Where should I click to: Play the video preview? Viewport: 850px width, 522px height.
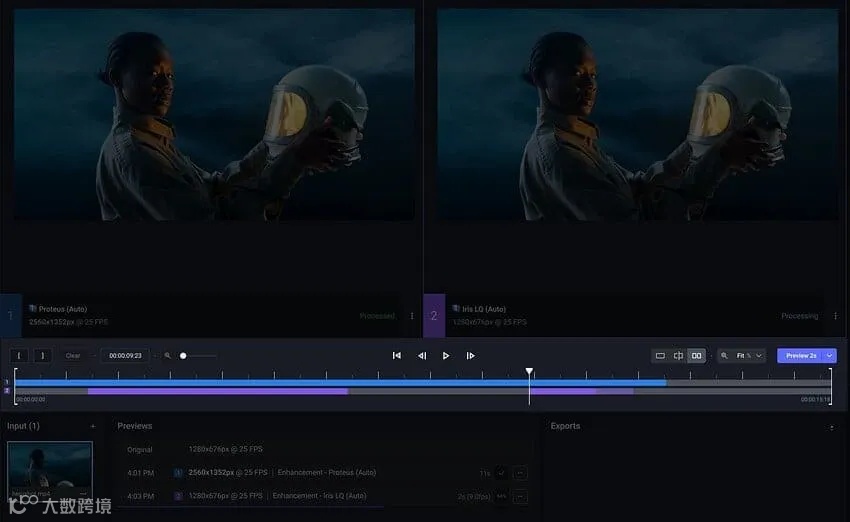(446, 356)
